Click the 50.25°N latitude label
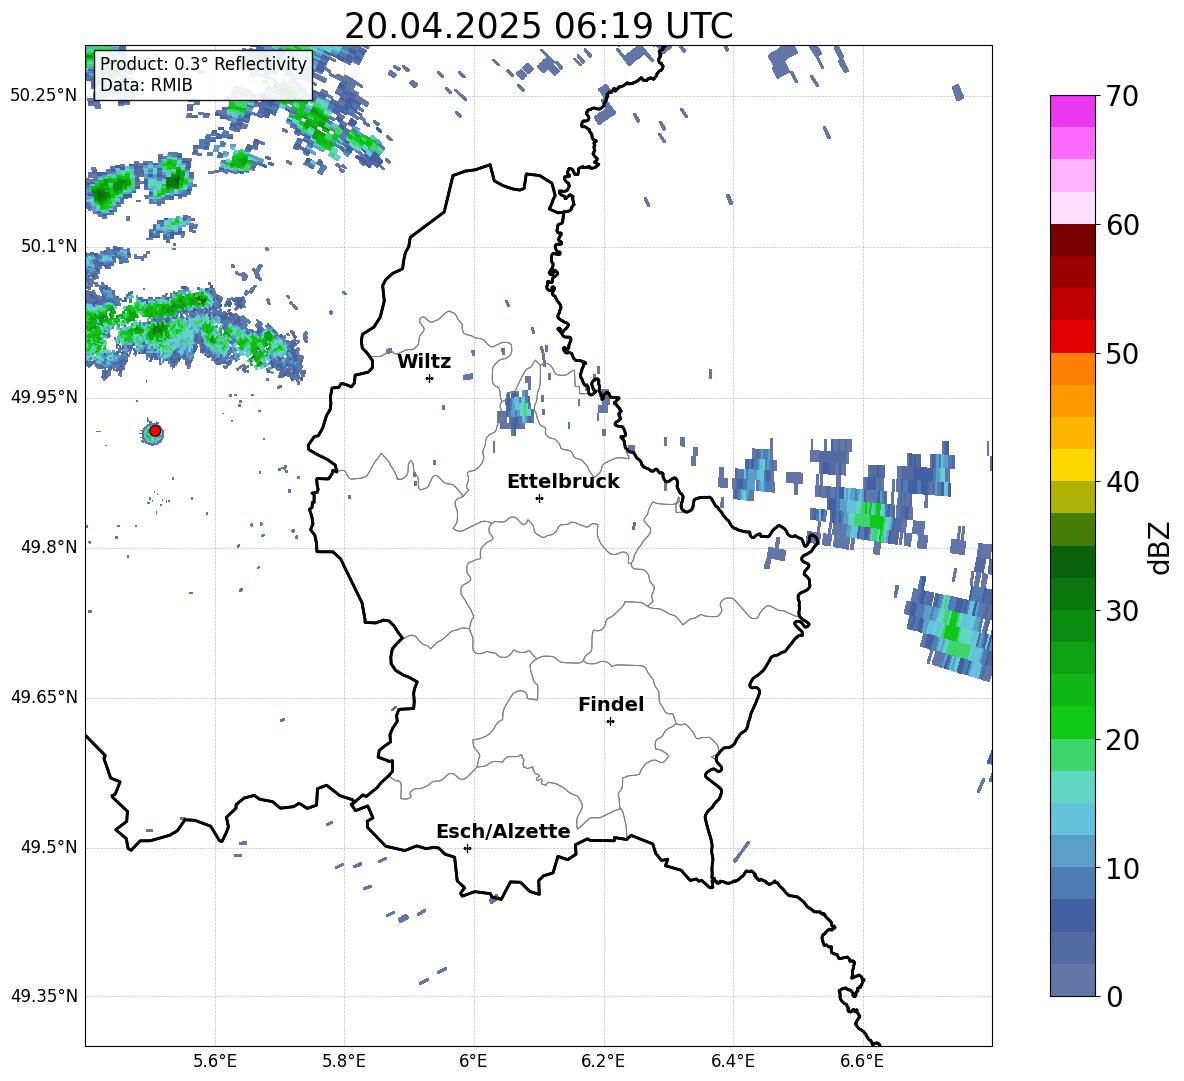Screen dimensions: 1184x1081 click(x=44, y=96)
